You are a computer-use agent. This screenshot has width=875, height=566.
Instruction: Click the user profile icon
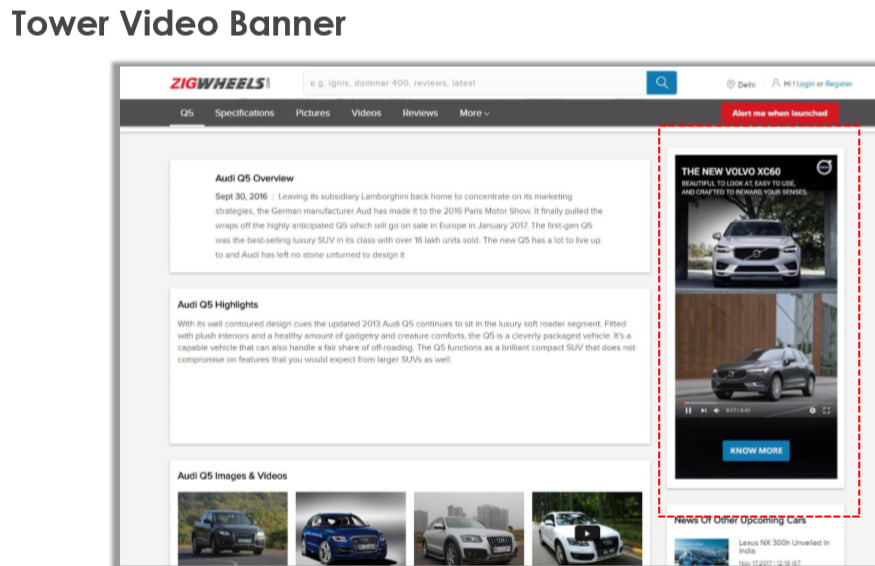[775, 83]
